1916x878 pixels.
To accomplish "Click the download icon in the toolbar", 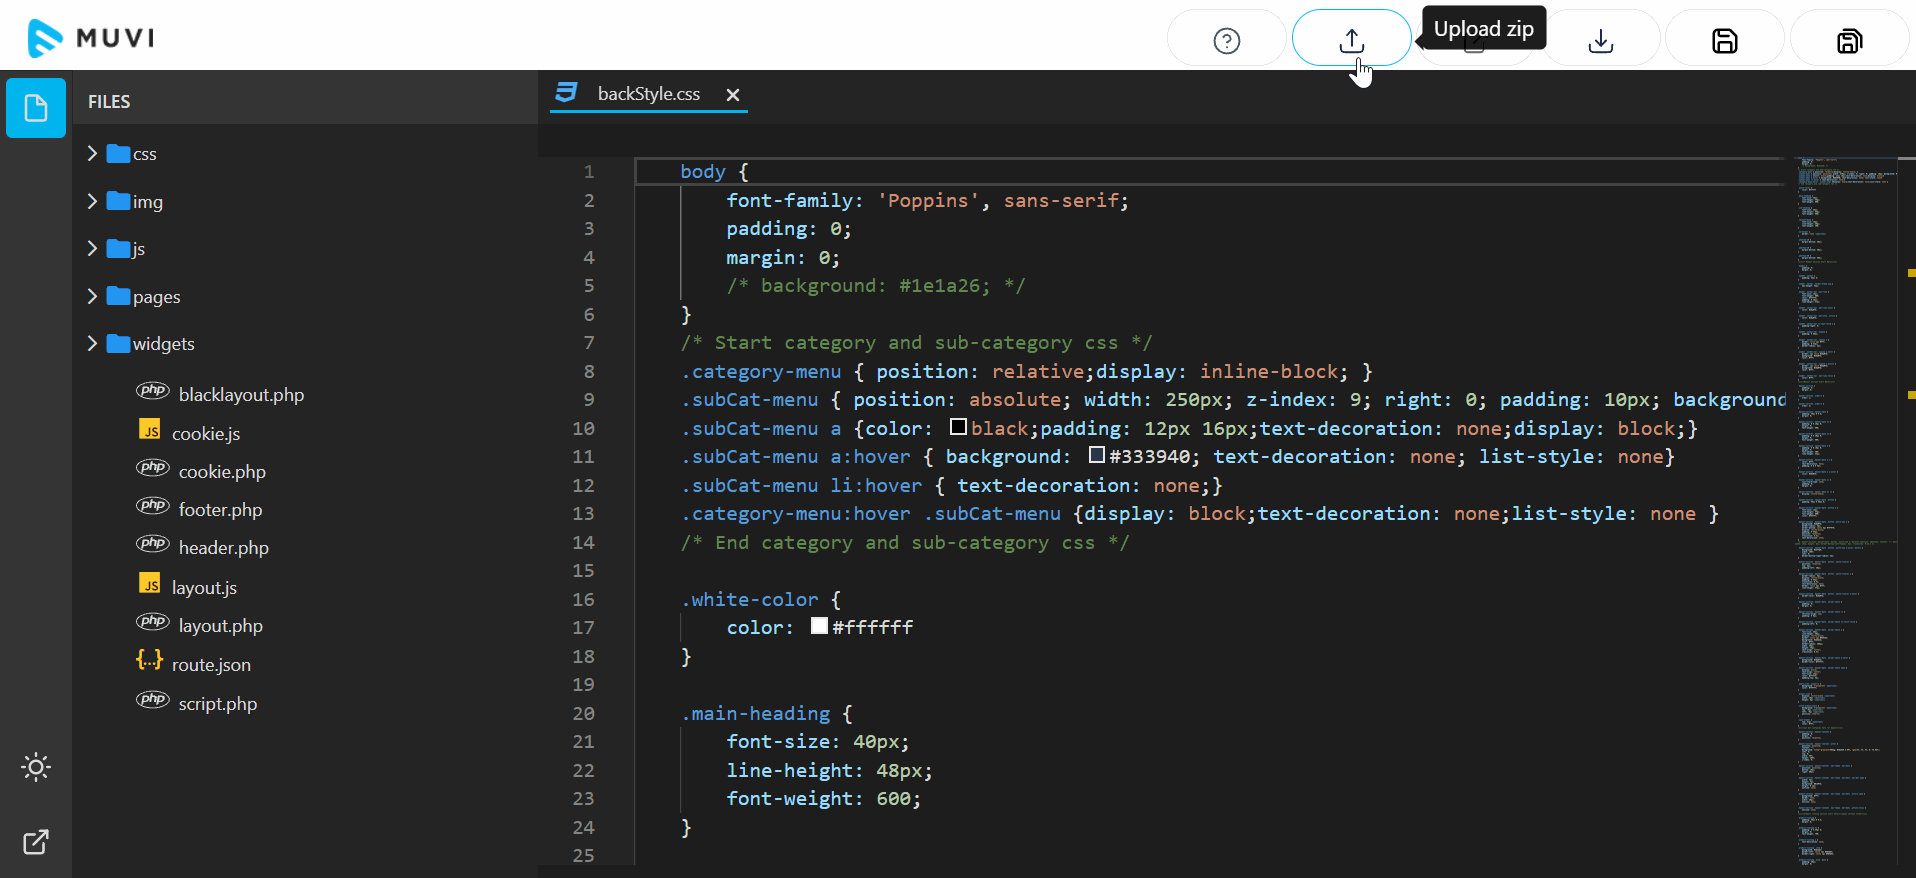I will coord(1600,40).
